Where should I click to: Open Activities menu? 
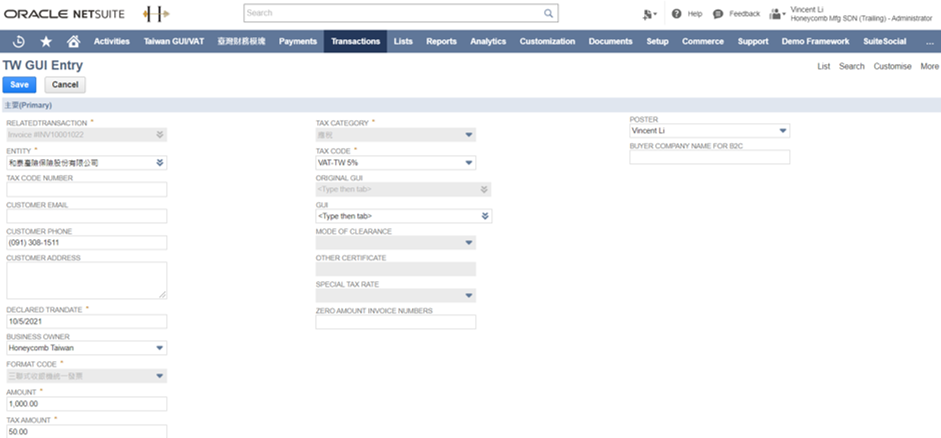(112, 41)
